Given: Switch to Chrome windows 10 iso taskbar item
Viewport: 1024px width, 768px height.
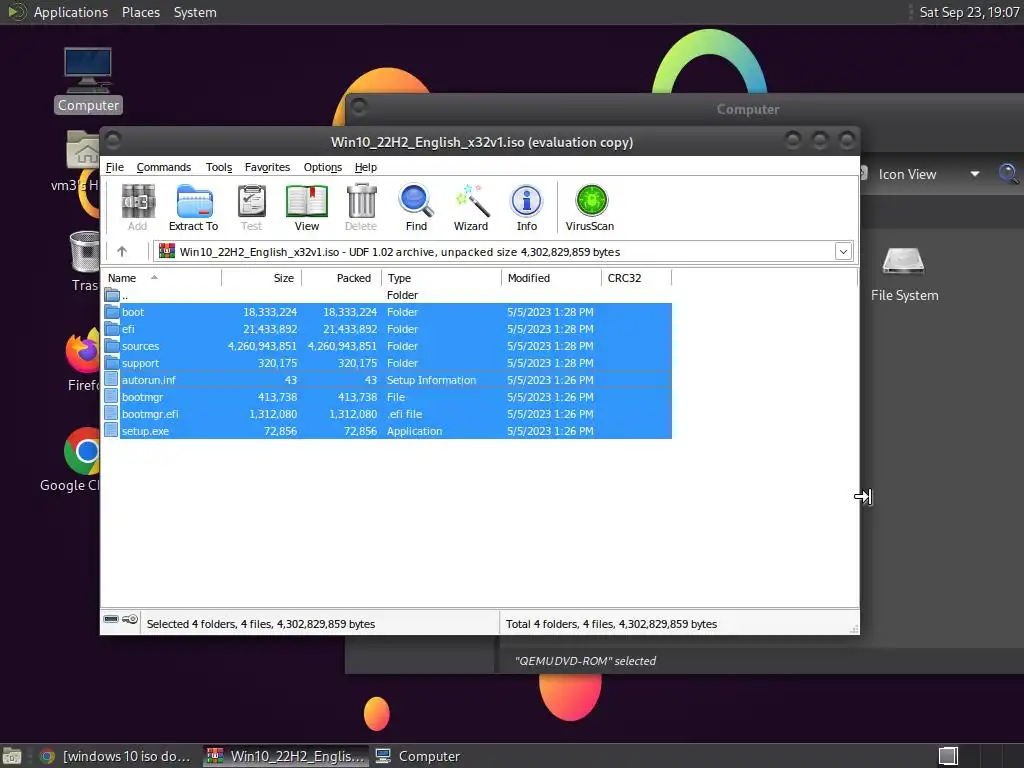Looking at the screenshot, I should tap(116, 756).
